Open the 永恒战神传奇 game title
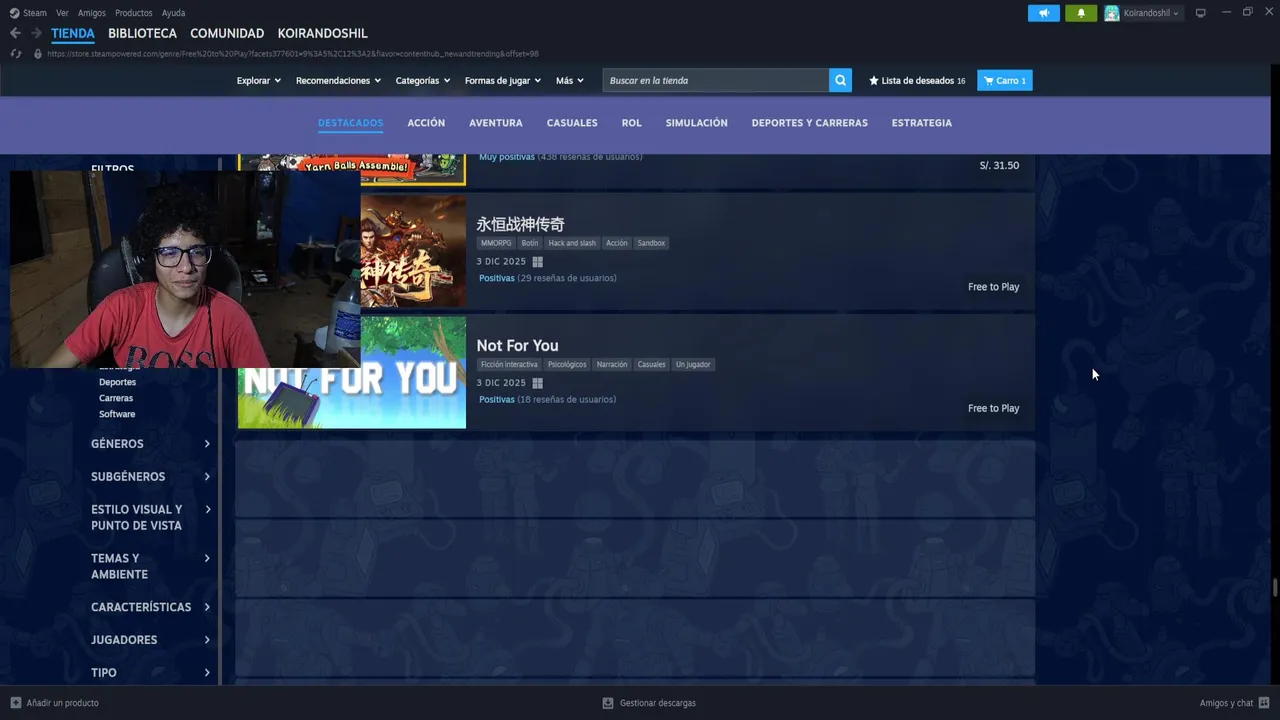Screen dimensions: 1280x720 pyautogui.click(x=521, y=224)
